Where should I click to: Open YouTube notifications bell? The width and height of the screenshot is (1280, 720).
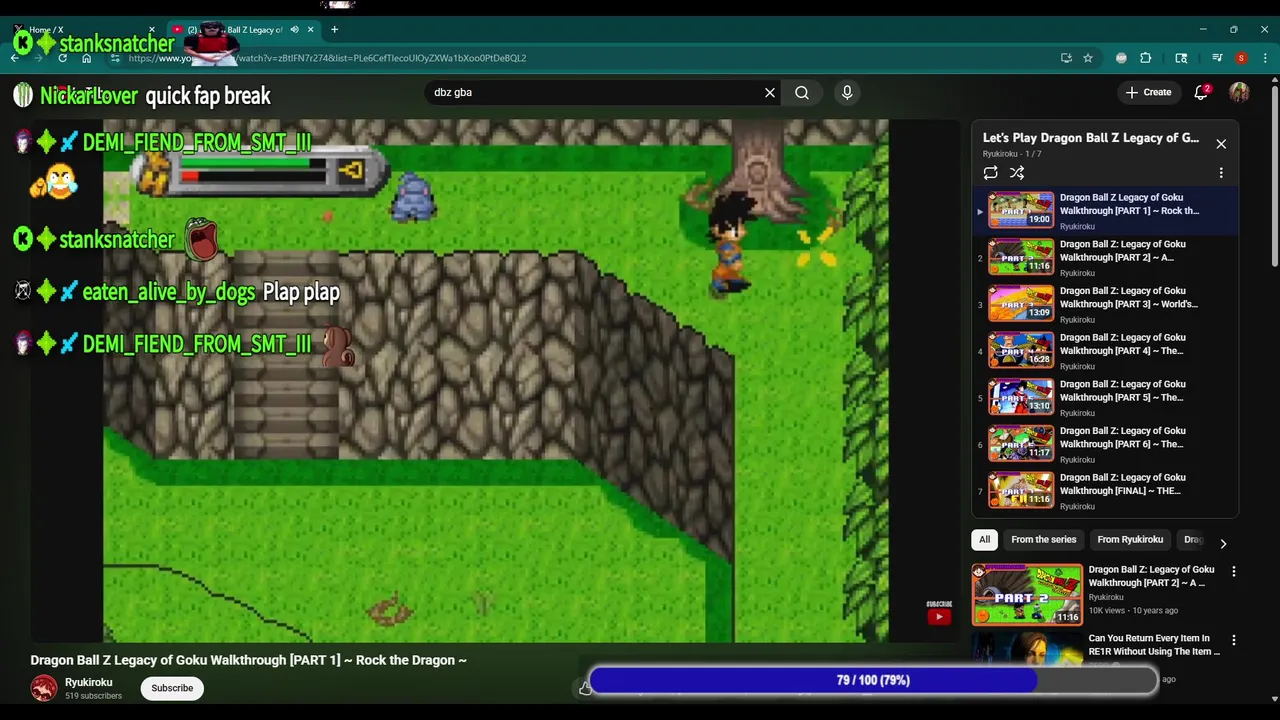(x=1201, y=92)
